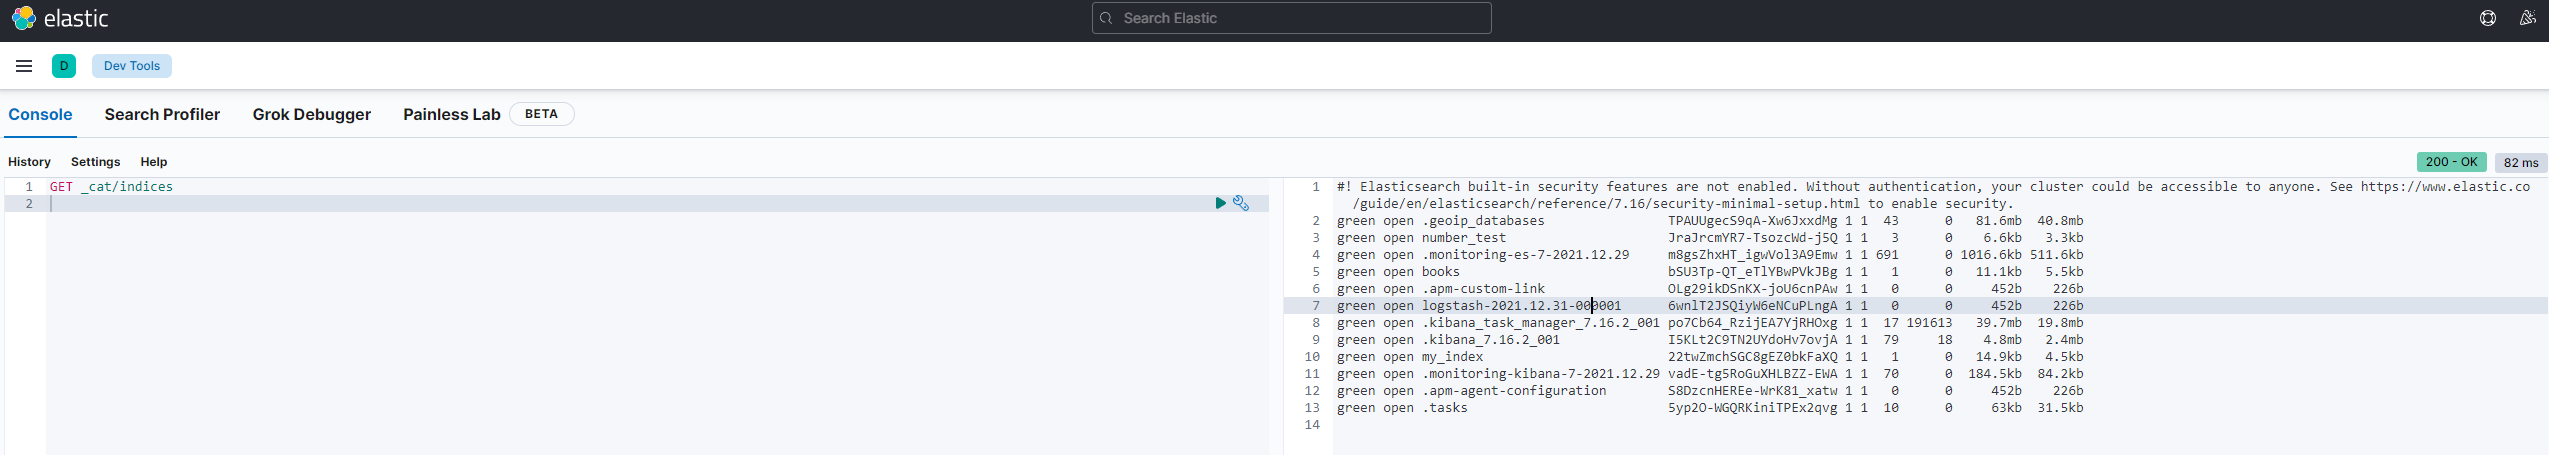Open the help menu icon in header
This screenshot has width=2549, height=455.
(2488, 18)
